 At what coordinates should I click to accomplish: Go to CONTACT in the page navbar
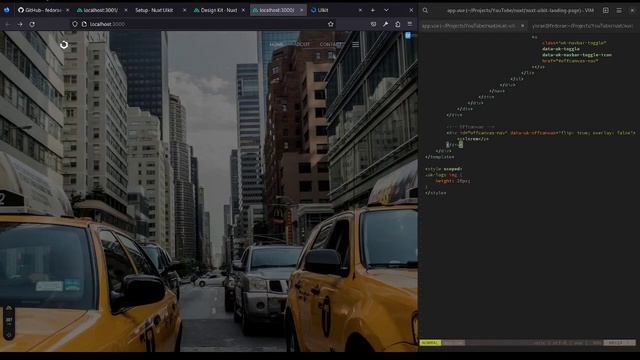coord(331,44)
